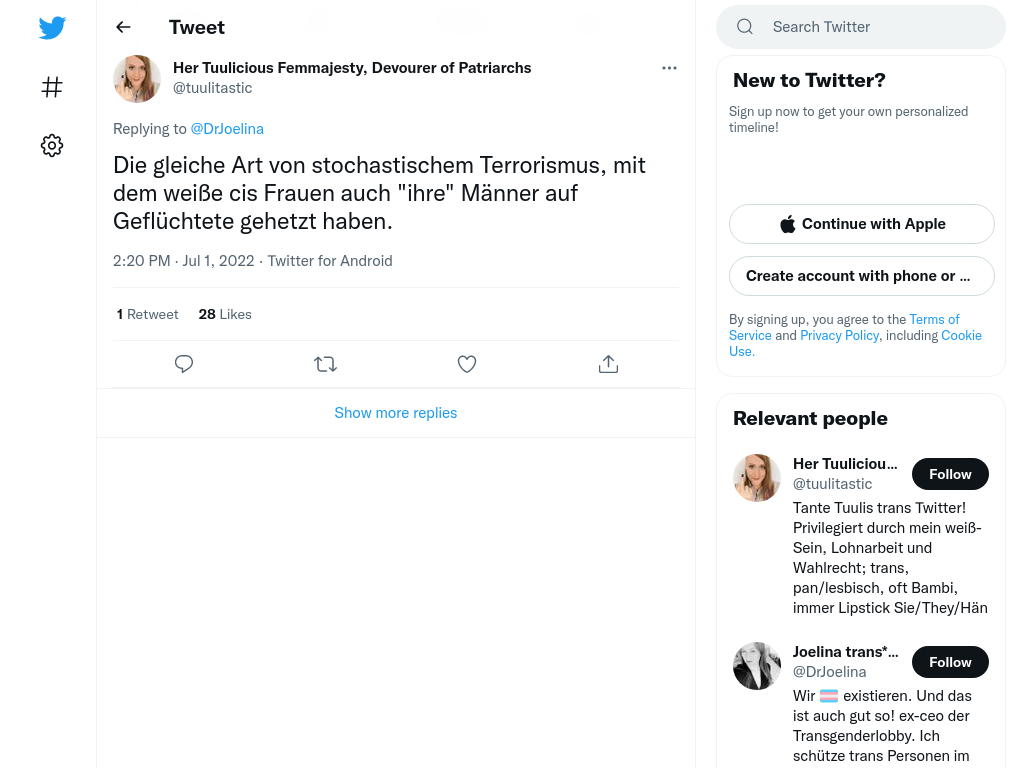The image size is (1024, 768).
Task: Follow the @tuulitastic account
Action: [950, 474]
